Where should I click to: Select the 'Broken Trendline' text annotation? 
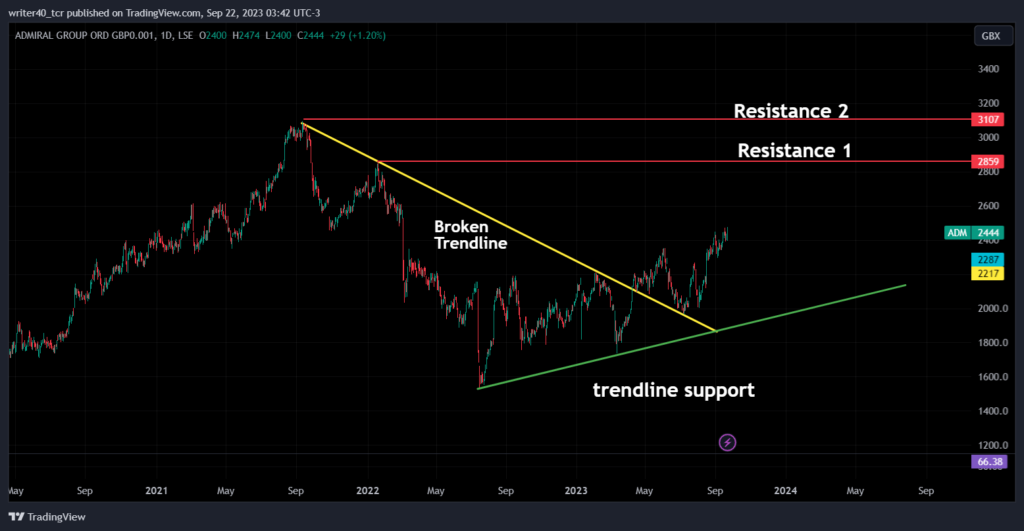coord(470,235)
